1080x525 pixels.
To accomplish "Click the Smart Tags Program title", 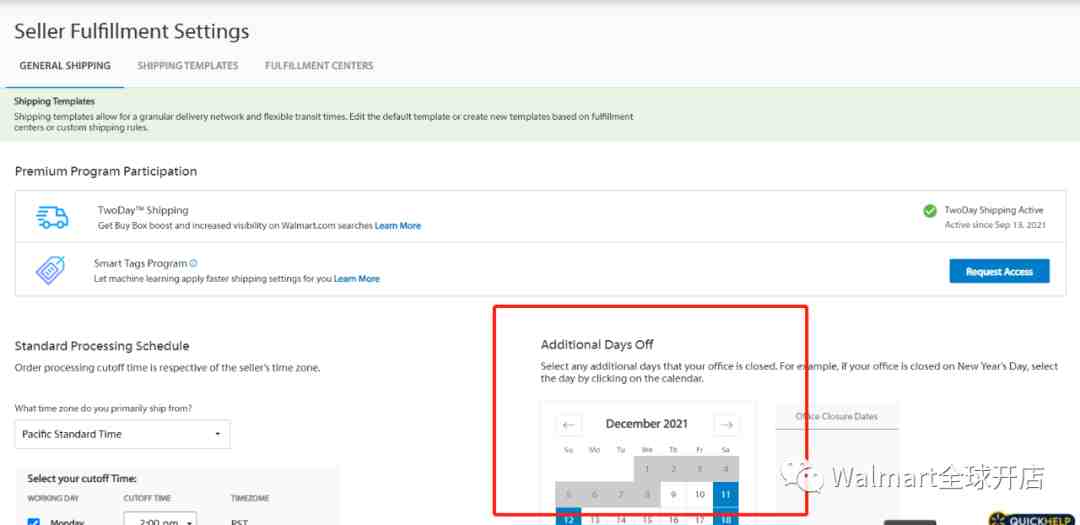I will 141,263.
